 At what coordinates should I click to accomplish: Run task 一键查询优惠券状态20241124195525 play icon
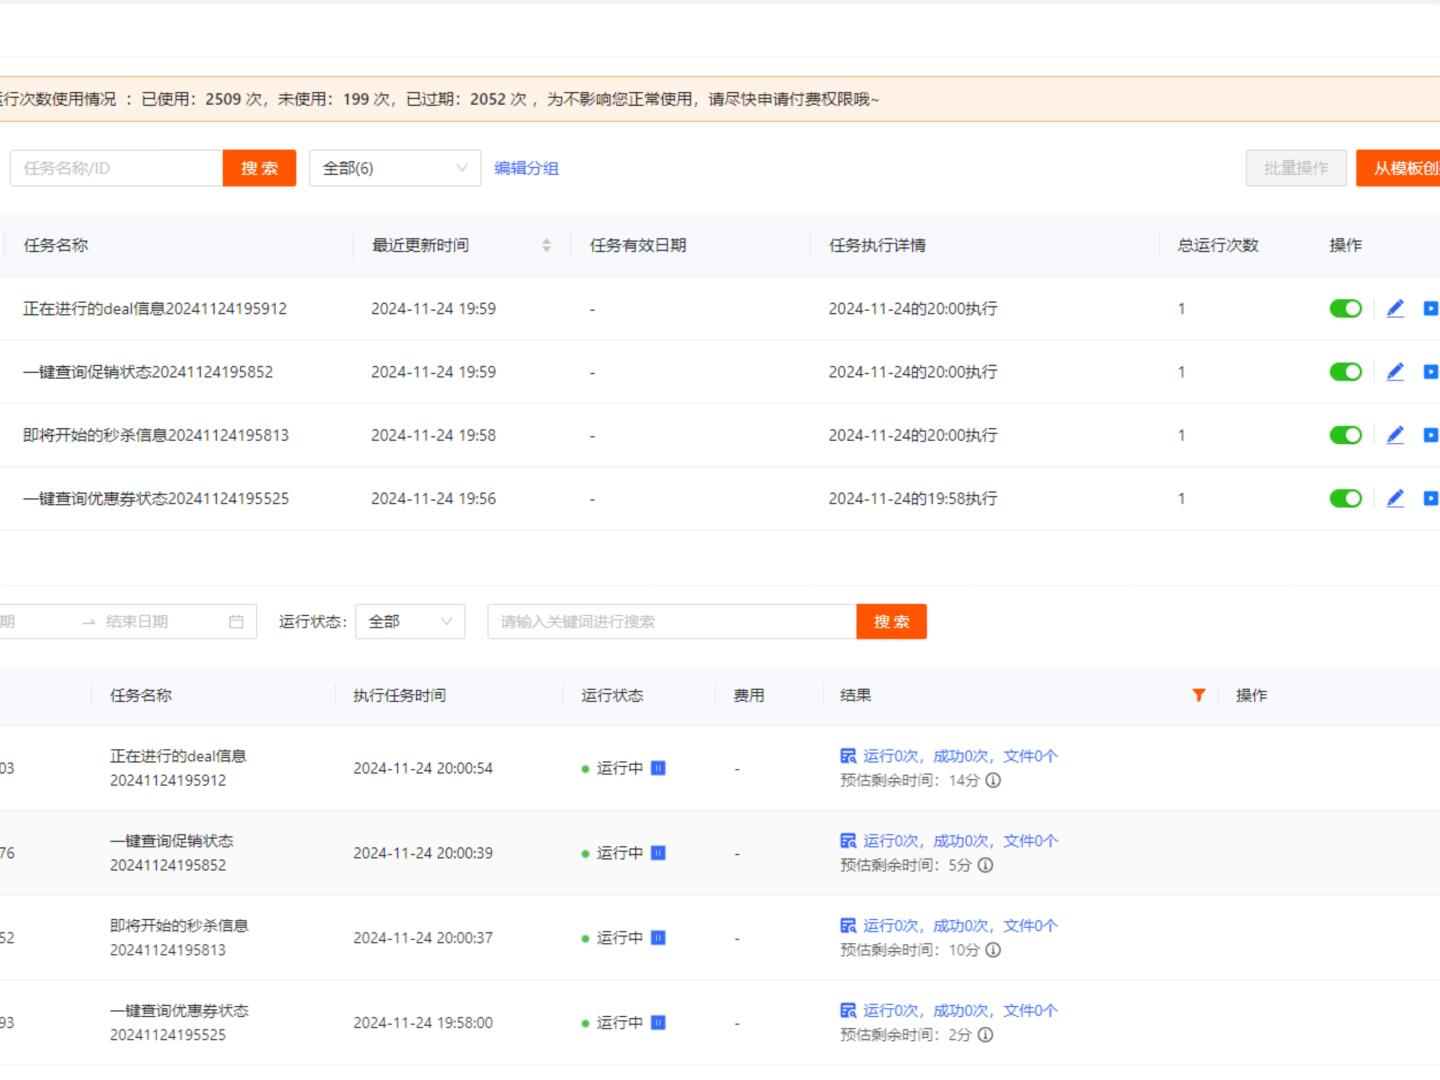coord(1431,498)
